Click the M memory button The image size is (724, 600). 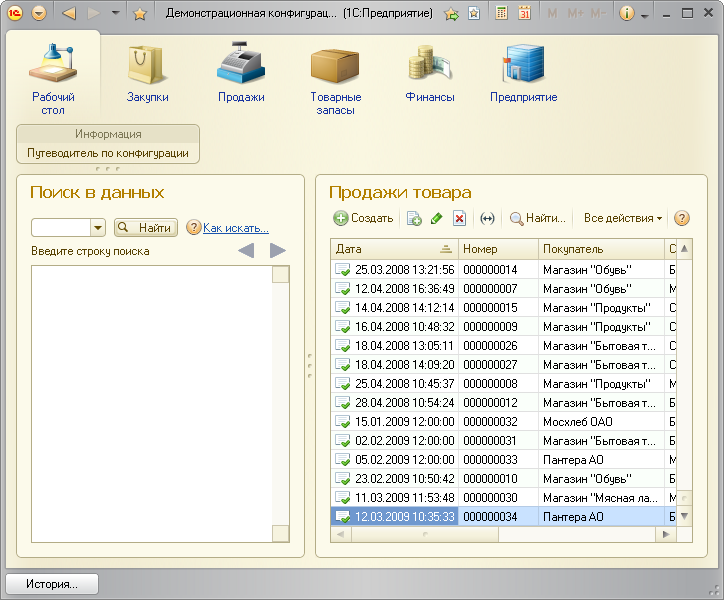552,13
